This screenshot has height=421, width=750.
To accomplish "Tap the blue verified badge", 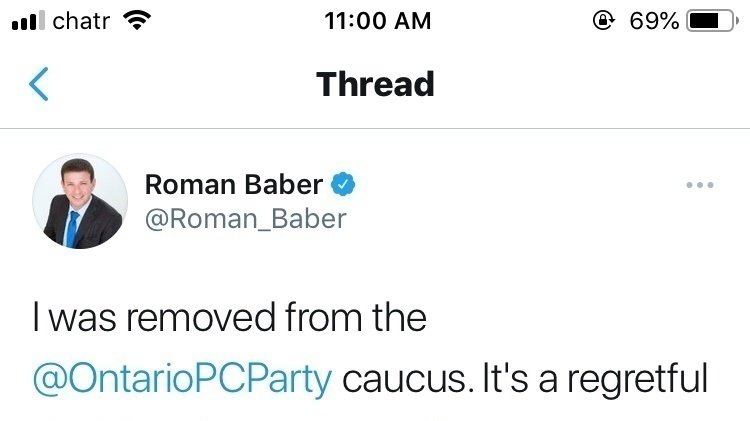I will click(344, 184).
